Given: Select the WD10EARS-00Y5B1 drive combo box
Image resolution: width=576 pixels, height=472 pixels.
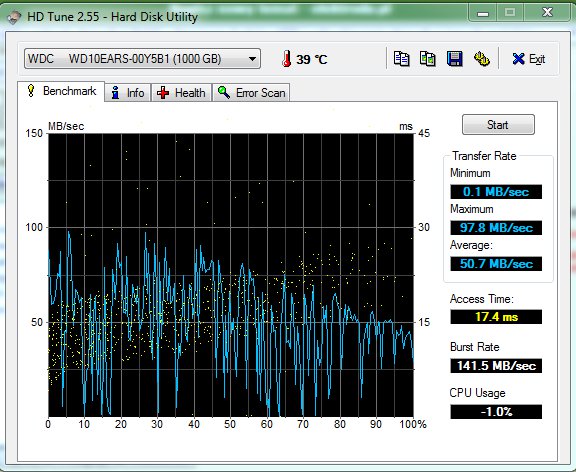Looking at the screenshot, I should [x=142, y=59].
